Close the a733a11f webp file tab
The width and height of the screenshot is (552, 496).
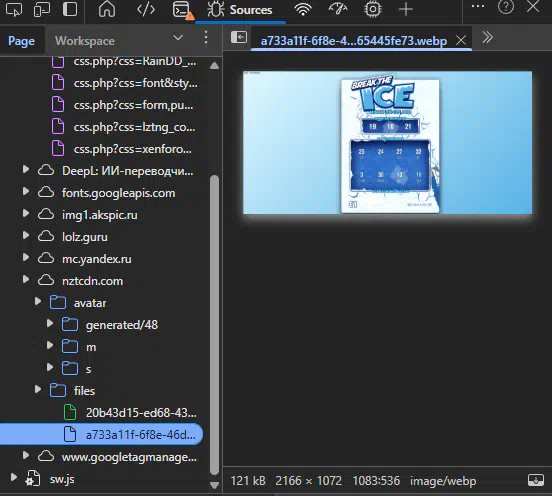coord(461,40)
